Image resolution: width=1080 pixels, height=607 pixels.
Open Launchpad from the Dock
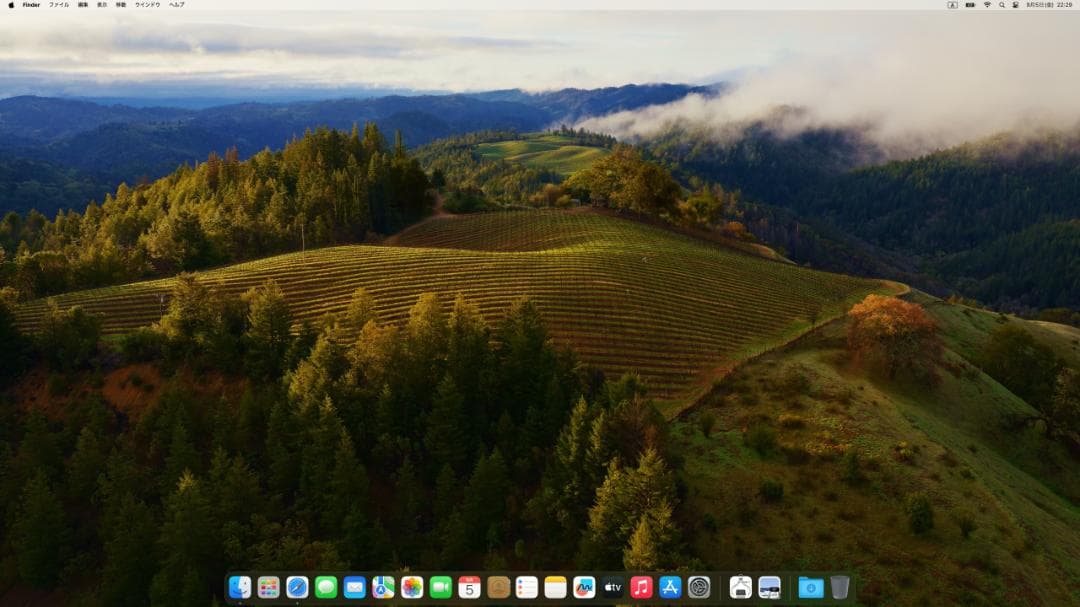[x=266, y=588]
